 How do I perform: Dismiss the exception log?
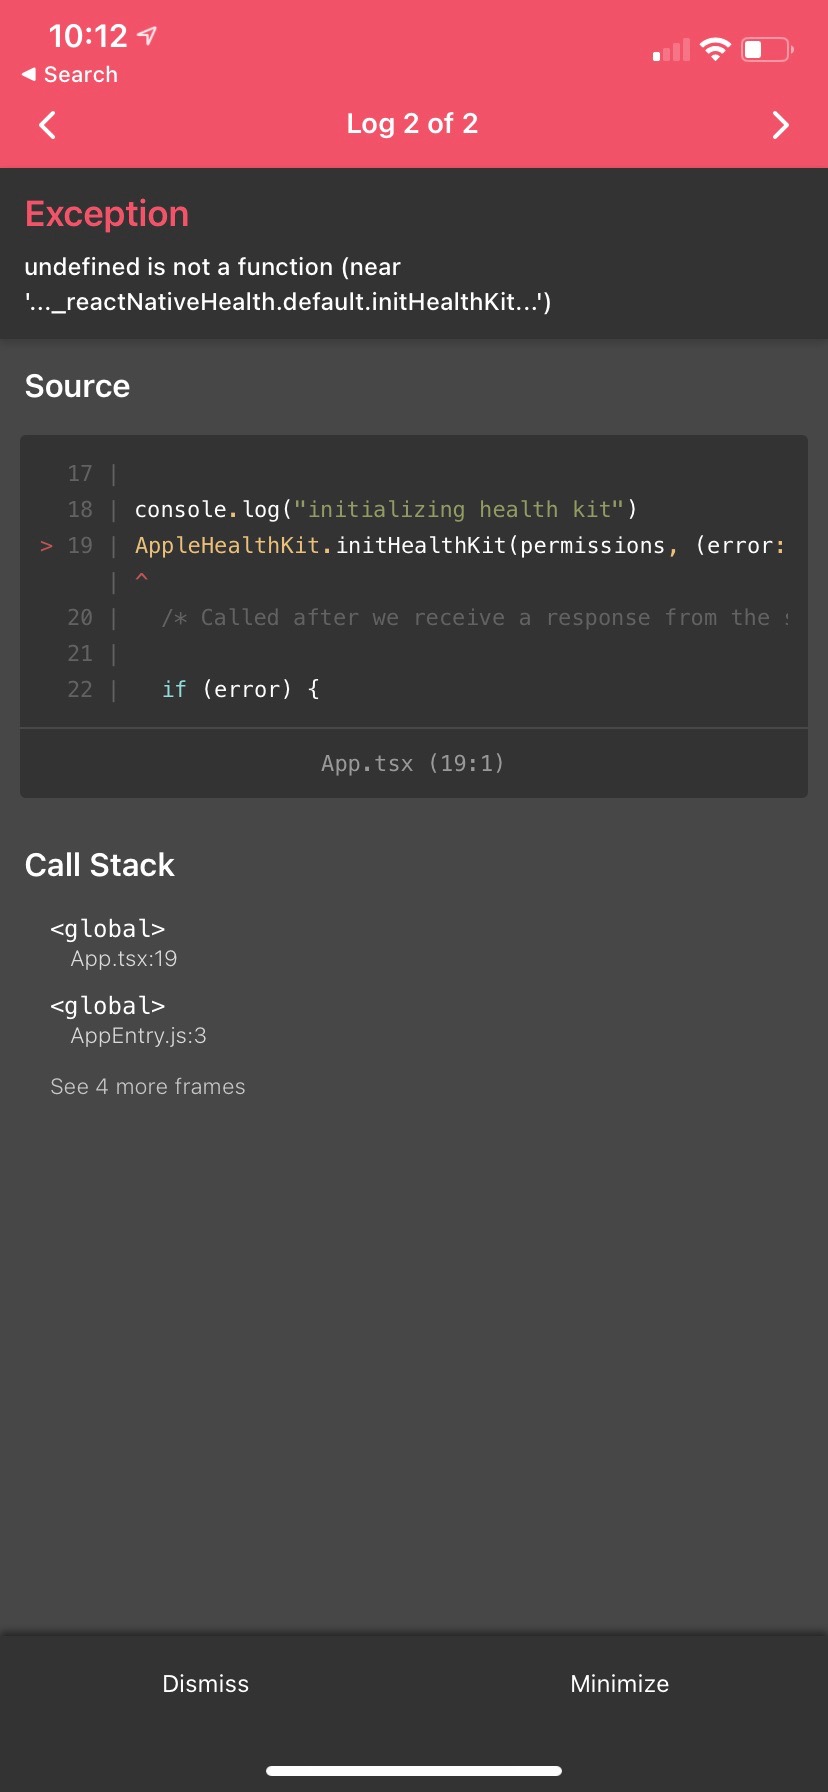point(205,1683)
